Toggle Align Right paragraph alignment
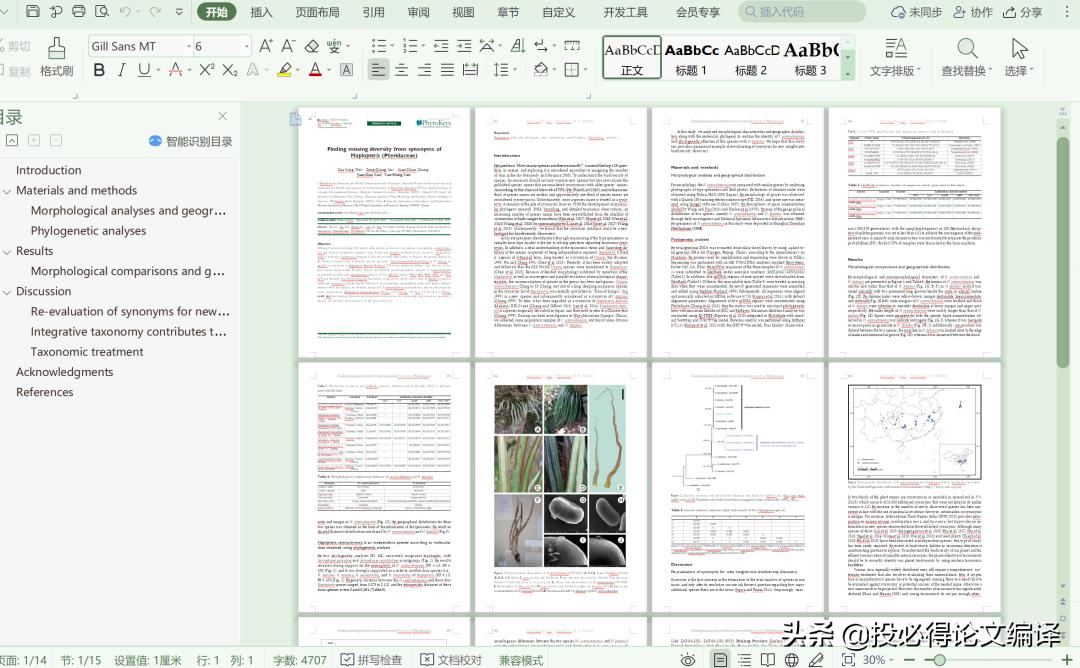Viewport: 1080px width, 668px height. click(425, 70)
